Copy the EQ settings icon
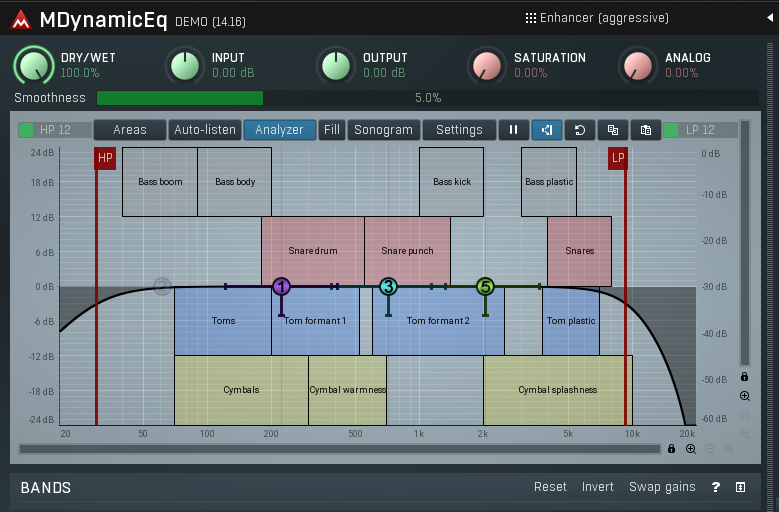This screenshot has width=779, height=512. click(x=613, y=130)
